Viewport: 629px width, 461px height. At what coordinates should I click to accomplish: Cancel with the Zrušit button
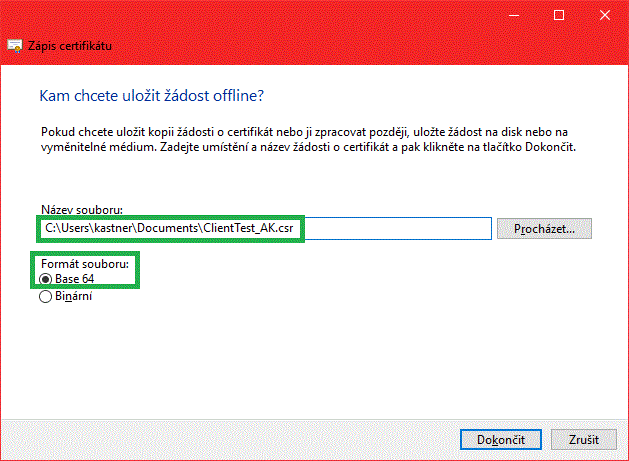(x=583, y=439)
